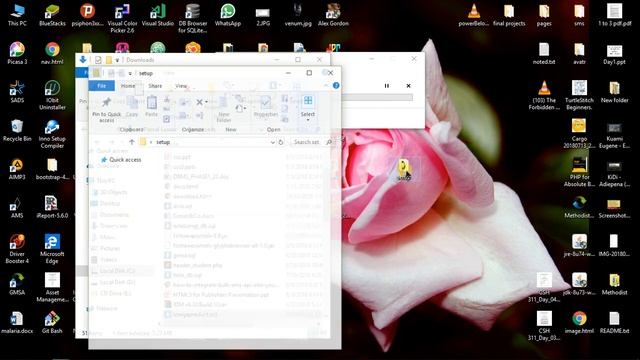
Task: Open File tab in setup window
Action: (x=101, y=86)
